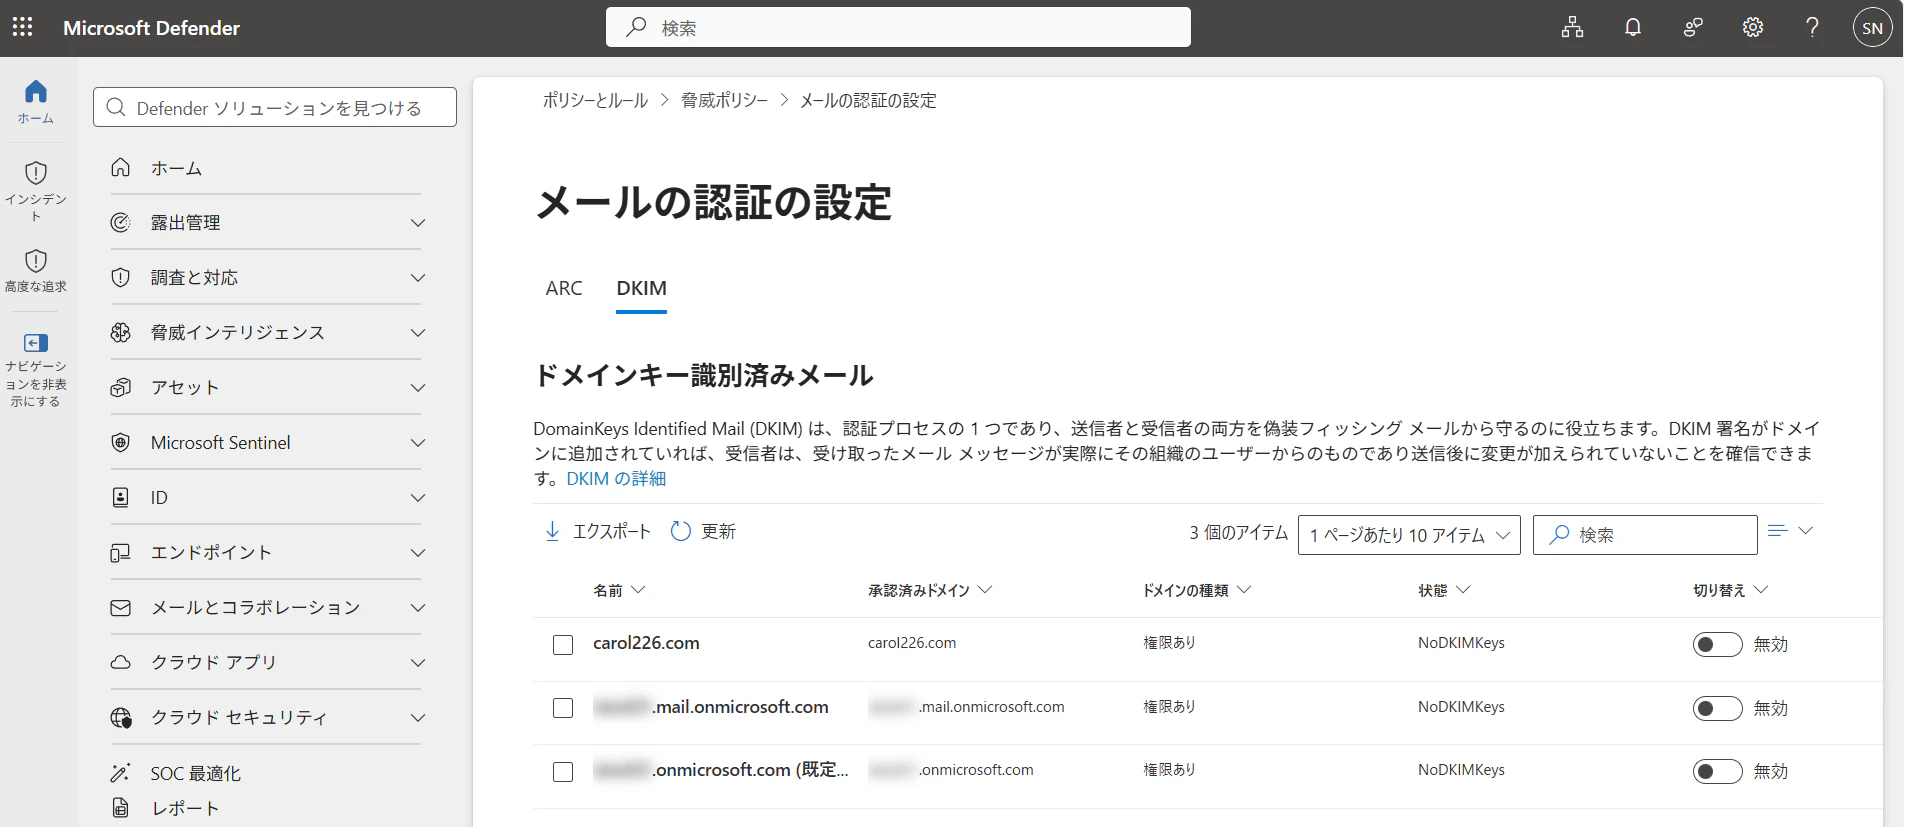Image resolution: width=1906 pixels, height=827 pixels.
Task: Open the carol226.com domain name entry
Action: [x=646, y=643]
